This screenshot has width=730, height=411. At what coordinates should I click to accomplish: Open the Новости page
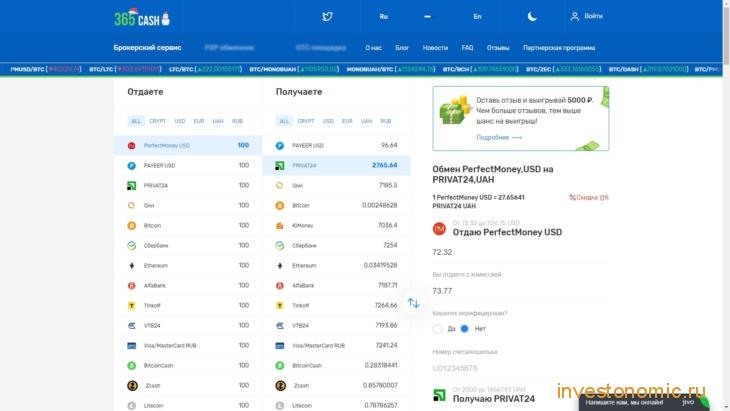tap(435, 48)
